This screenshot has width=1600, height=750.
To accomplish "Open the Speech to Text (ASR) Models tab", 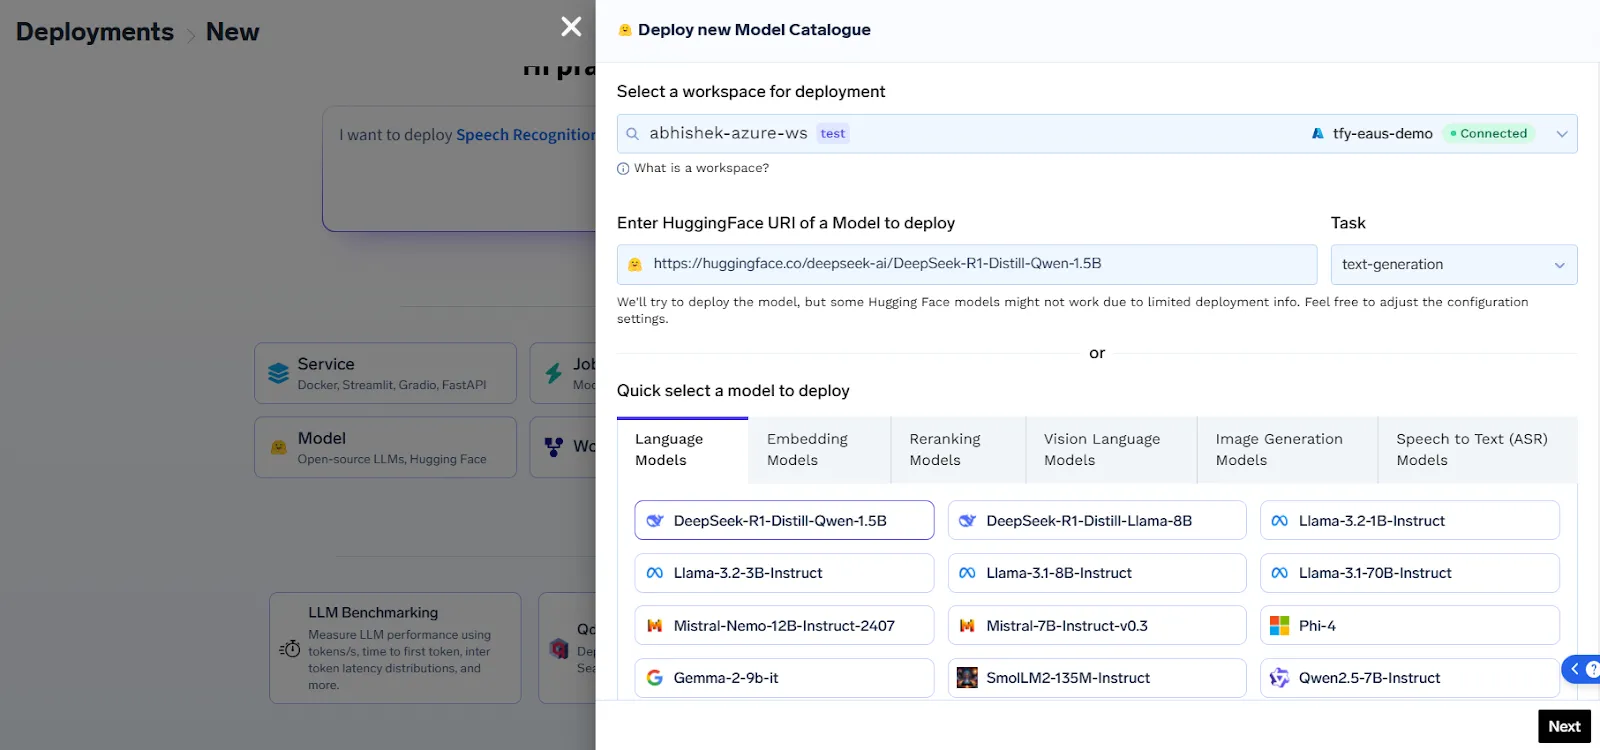I will (1471, 450).
